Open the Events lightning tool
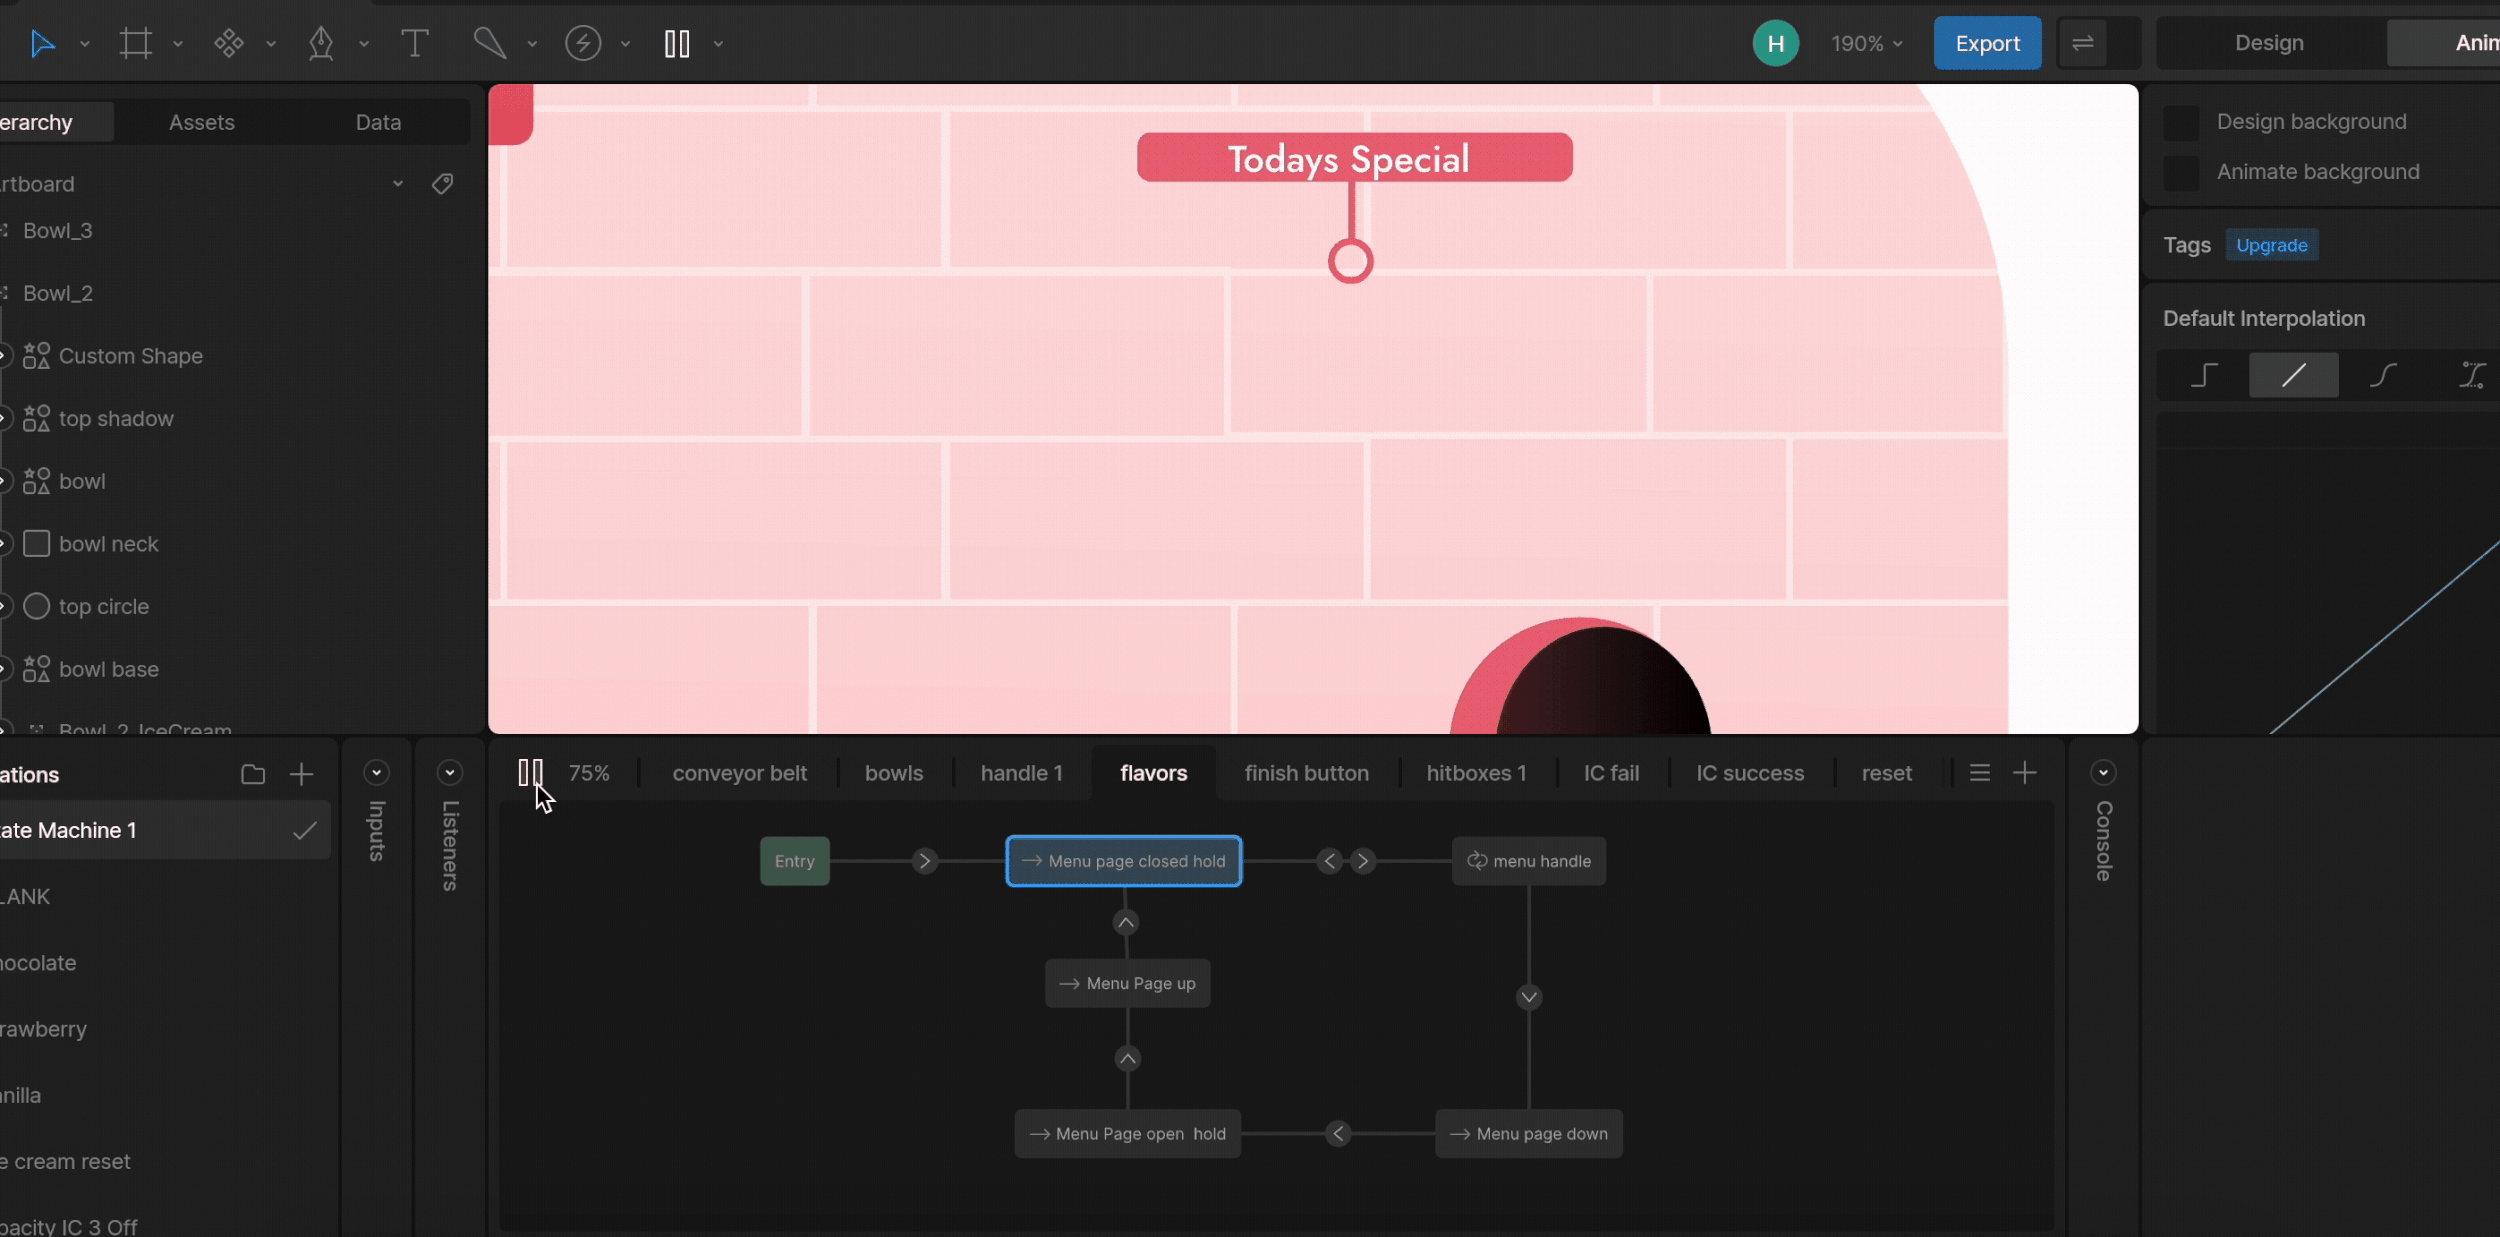Image resolution: width=2500 pixels, height=1237 pixels. pyautogui.click(x=583, y=44)
